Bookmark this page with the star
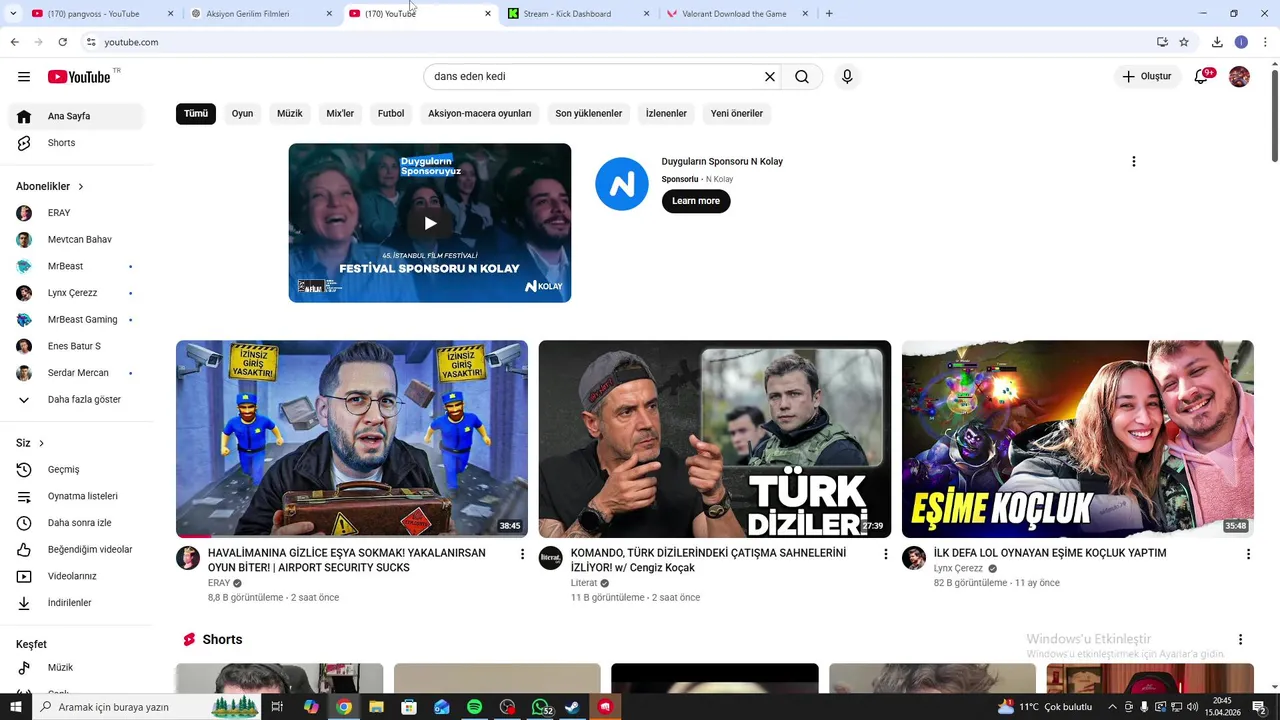The image size is (1280, 720). click(x=1184, y=42)
